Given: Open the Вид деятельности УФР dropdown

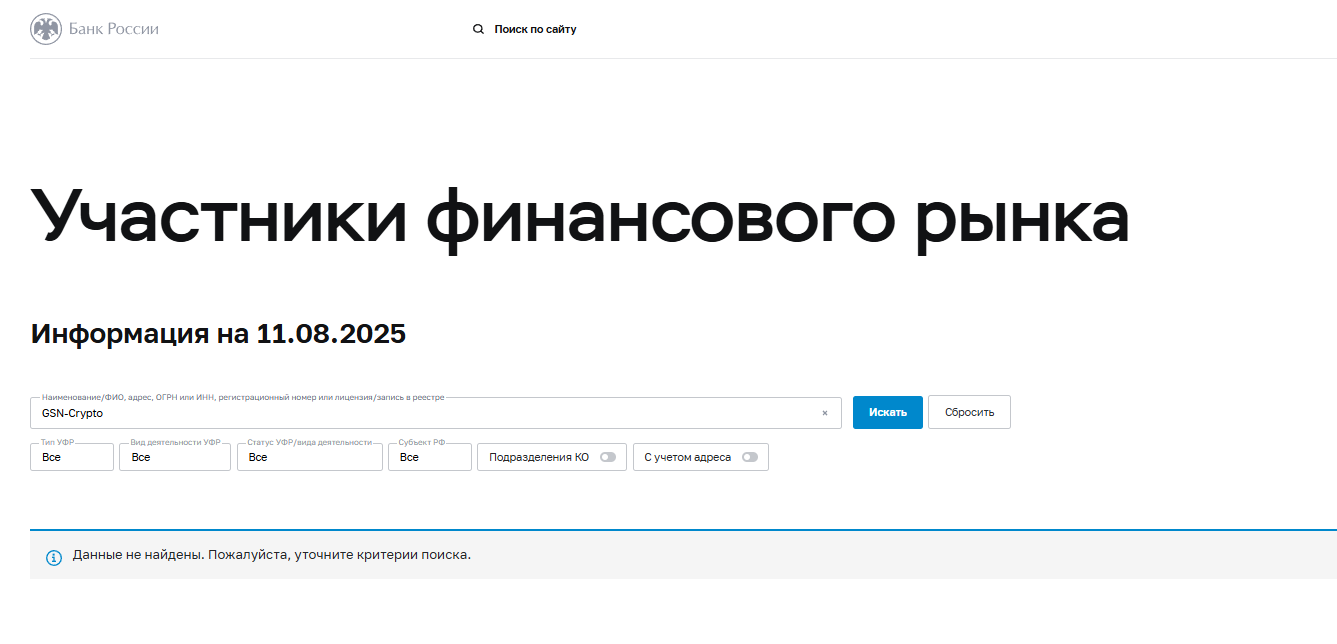Looking at the screenshot, I should point(175,457).
